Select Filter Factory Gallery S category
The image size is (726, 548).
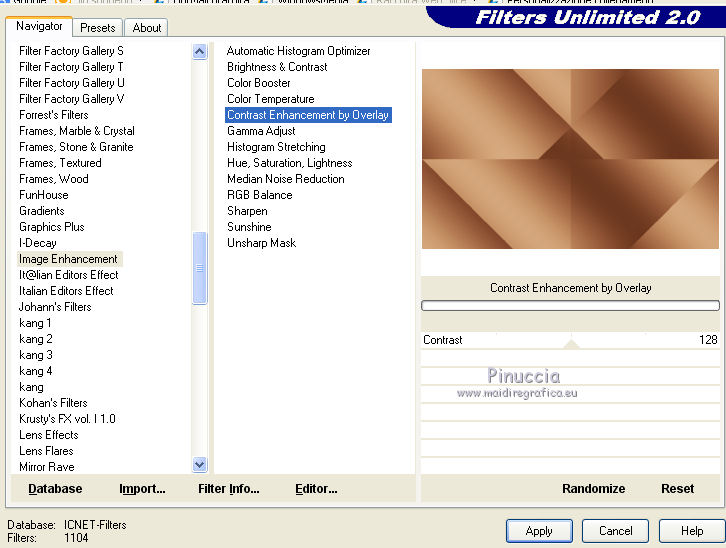click(71, 51)
